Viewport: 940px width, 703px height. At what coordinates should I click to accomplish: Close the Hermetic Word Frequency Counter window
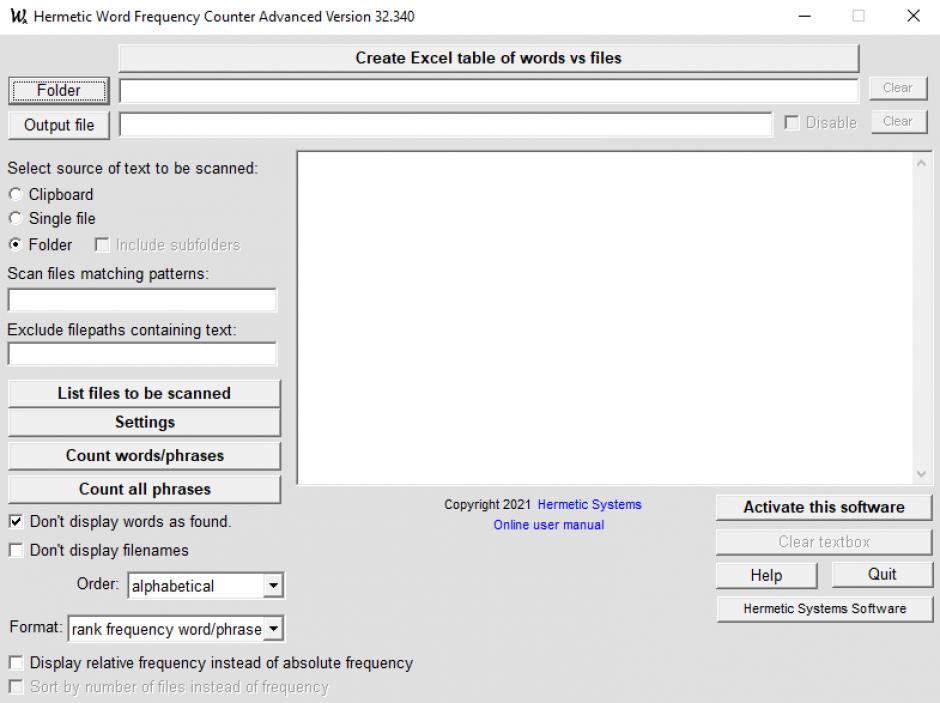[913, 16]
